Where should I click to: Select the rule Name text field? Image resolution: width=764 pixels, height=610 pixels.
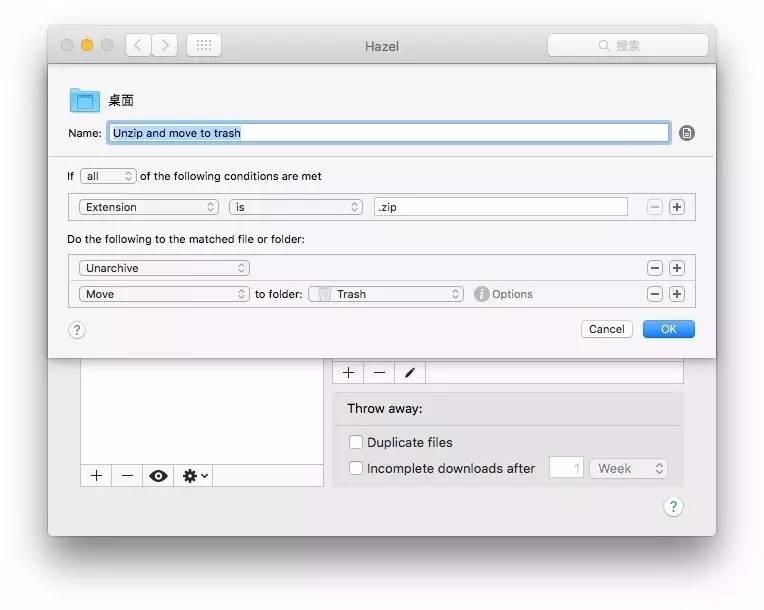point(388,133)
